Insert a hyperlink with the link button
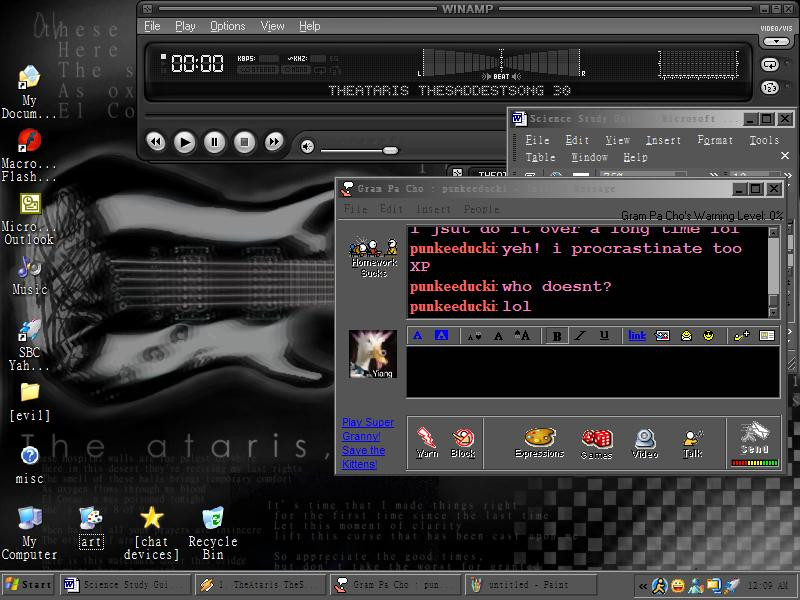This screenshot has height=600, width=800. tap(637, 336)
